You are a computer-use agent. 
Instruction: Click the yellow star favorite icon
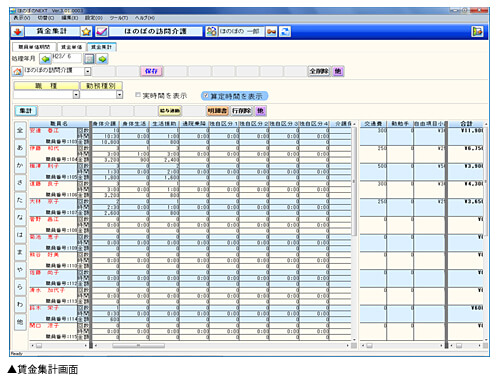coord(86,32)
